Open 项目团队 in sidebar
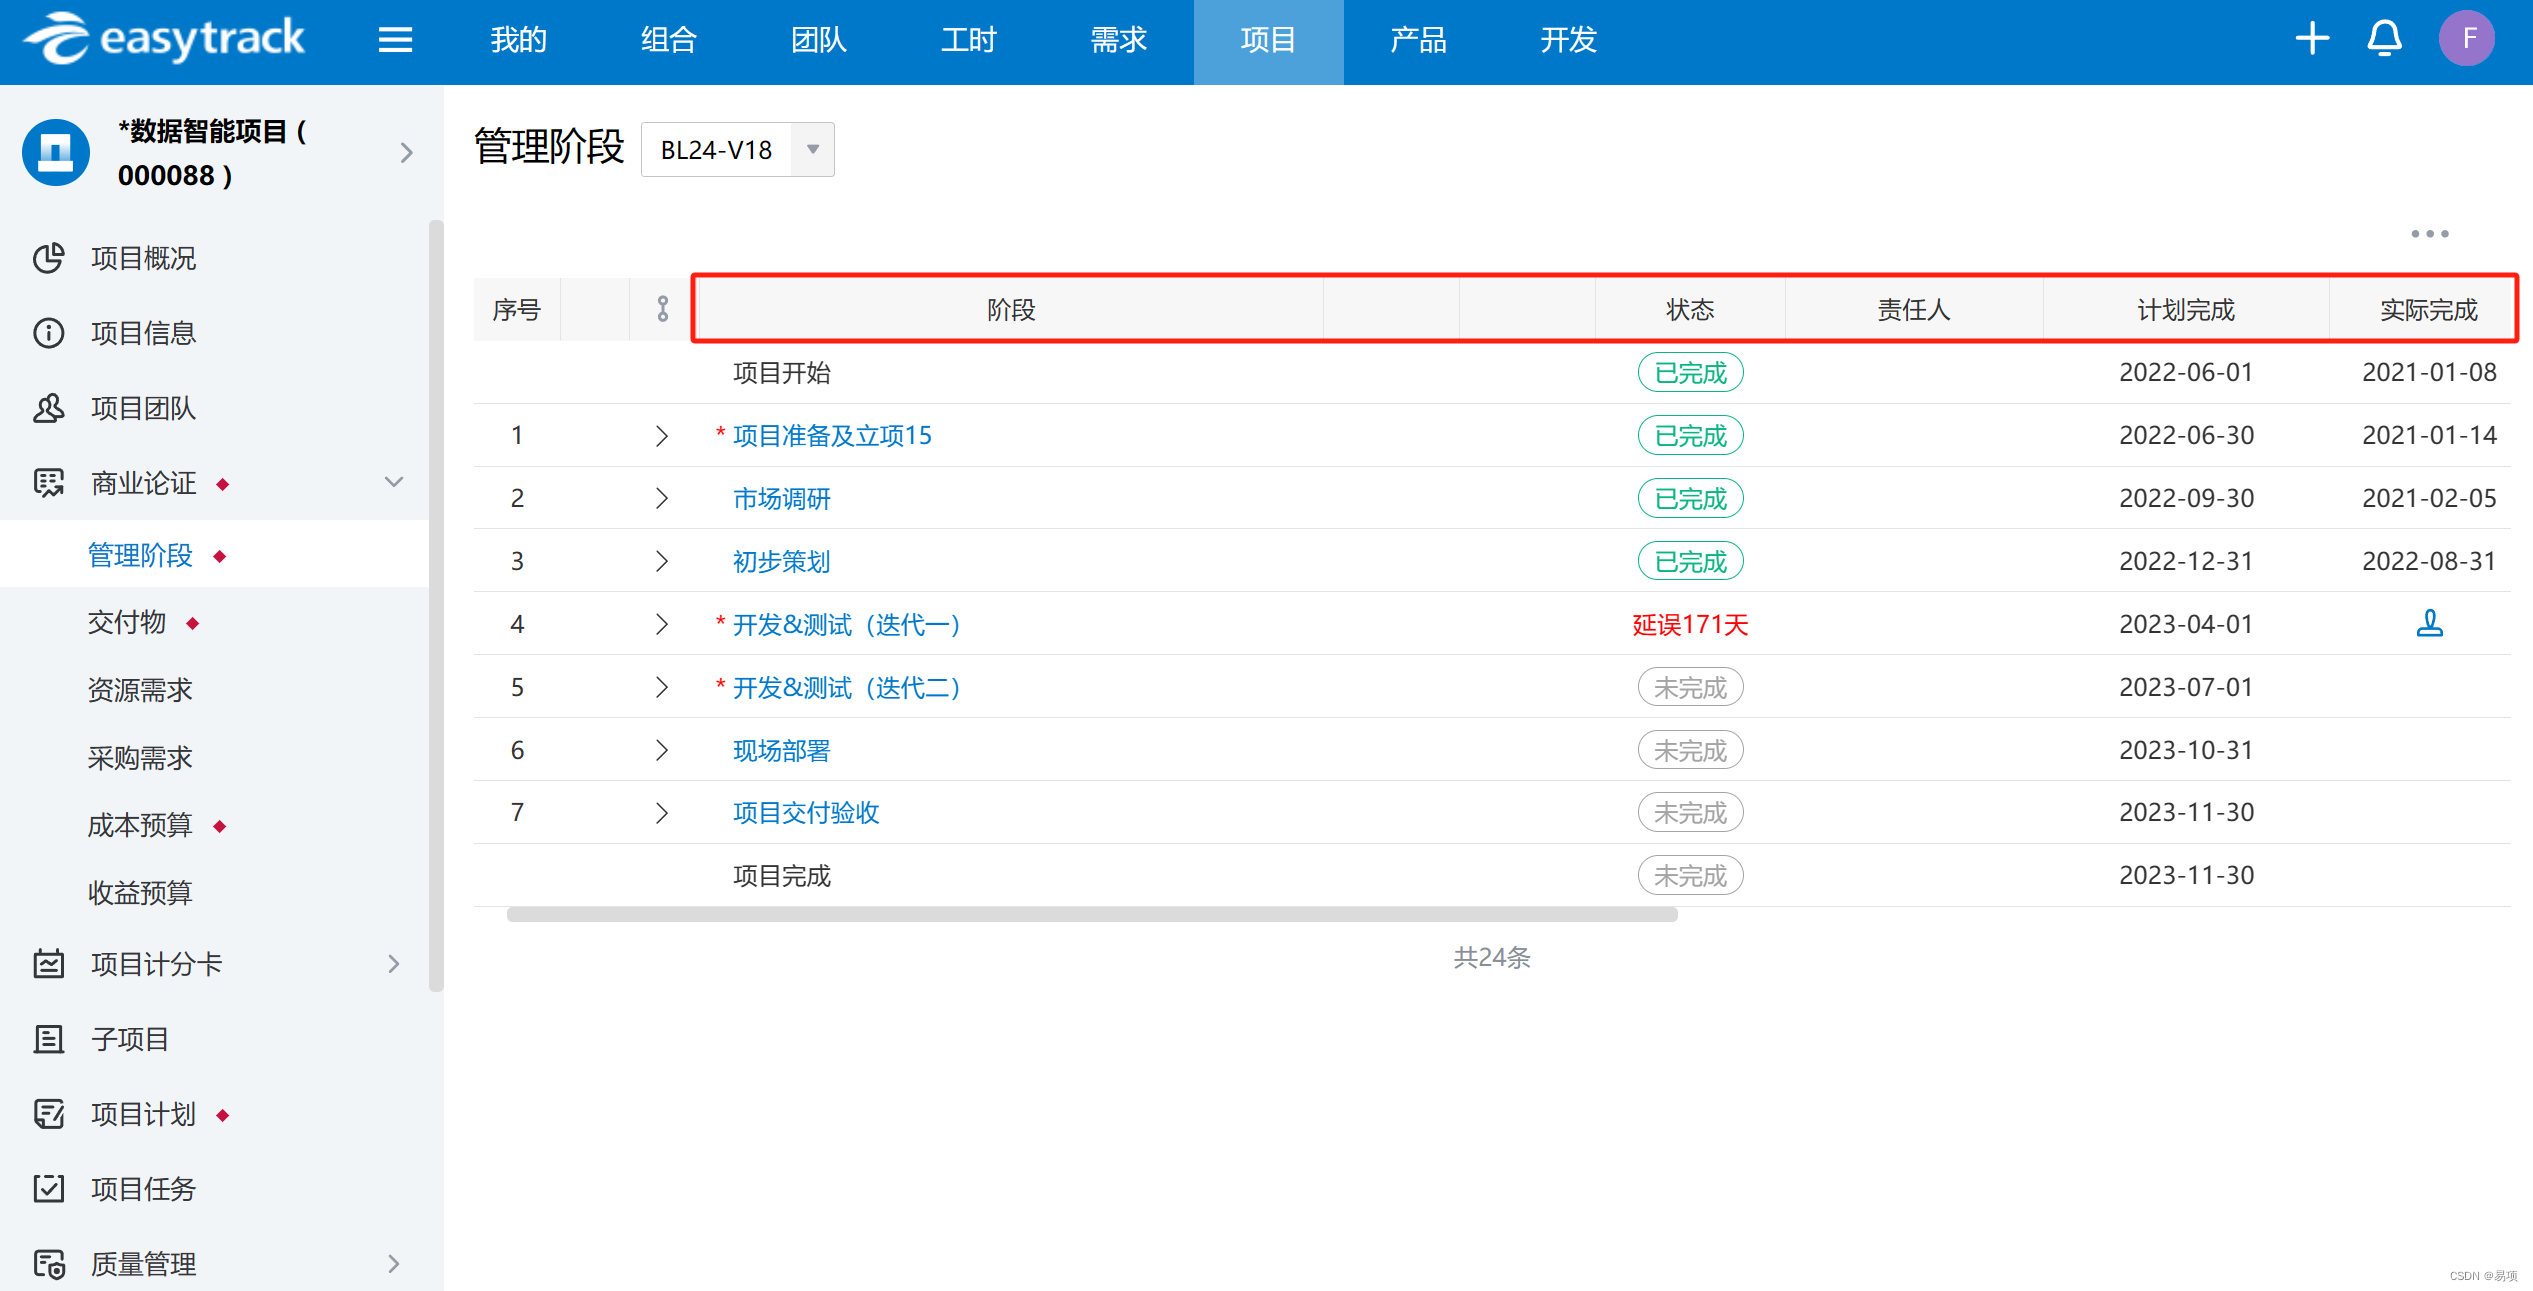 (143, 408)
